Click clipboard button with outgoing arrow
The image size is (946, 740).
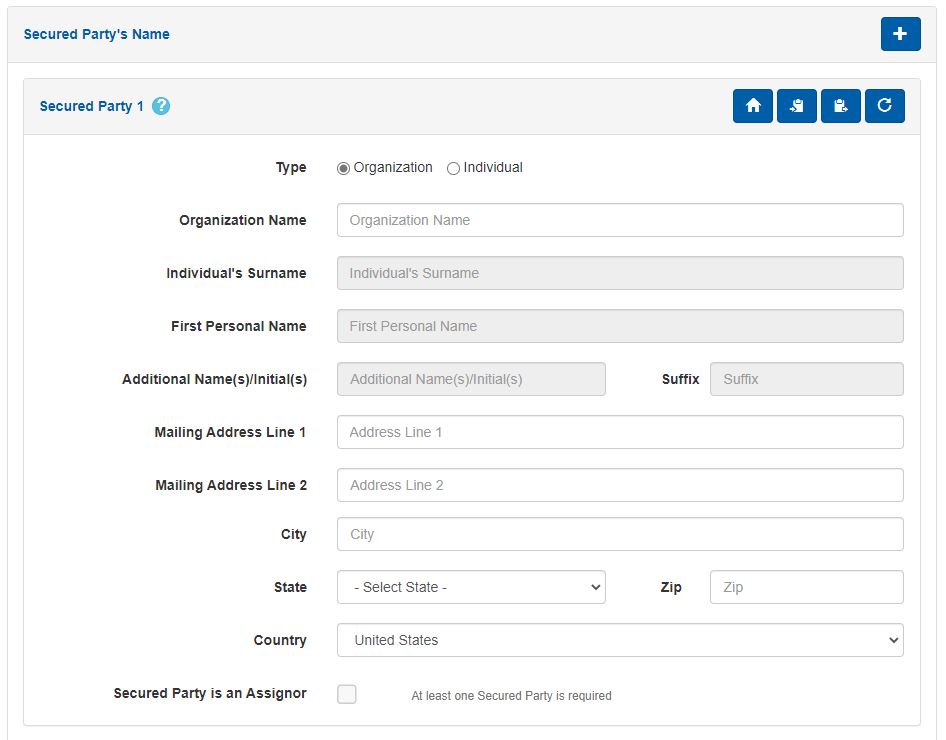[x=840, y=106]
